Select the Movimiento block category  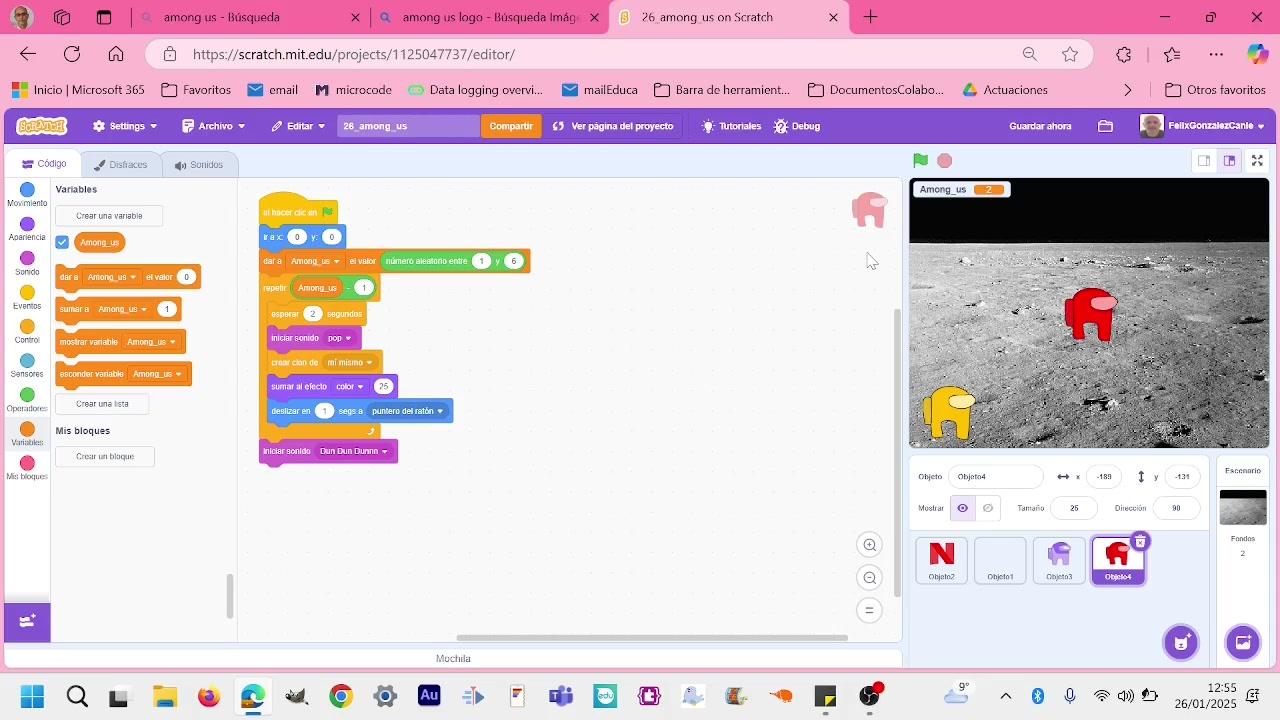click(27, 195)
